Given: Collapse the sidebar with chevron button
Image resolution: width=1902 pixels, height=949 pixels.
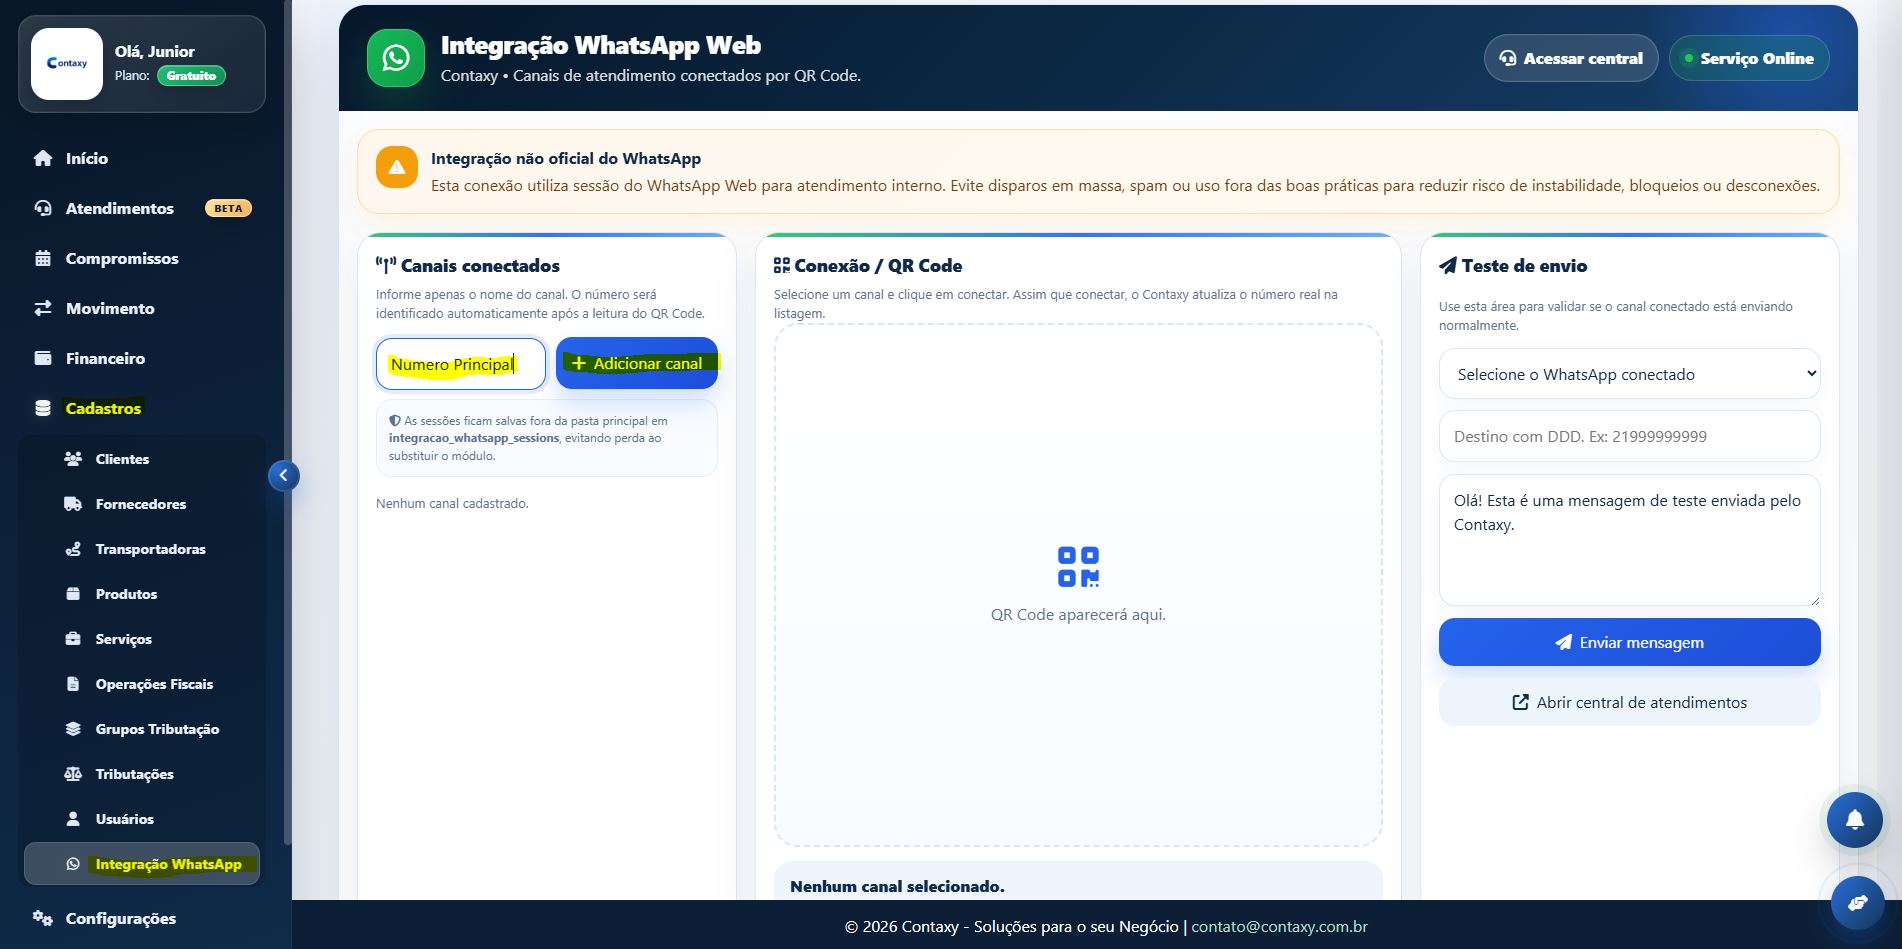Looking at the screenshot, I should coord(284,476).
